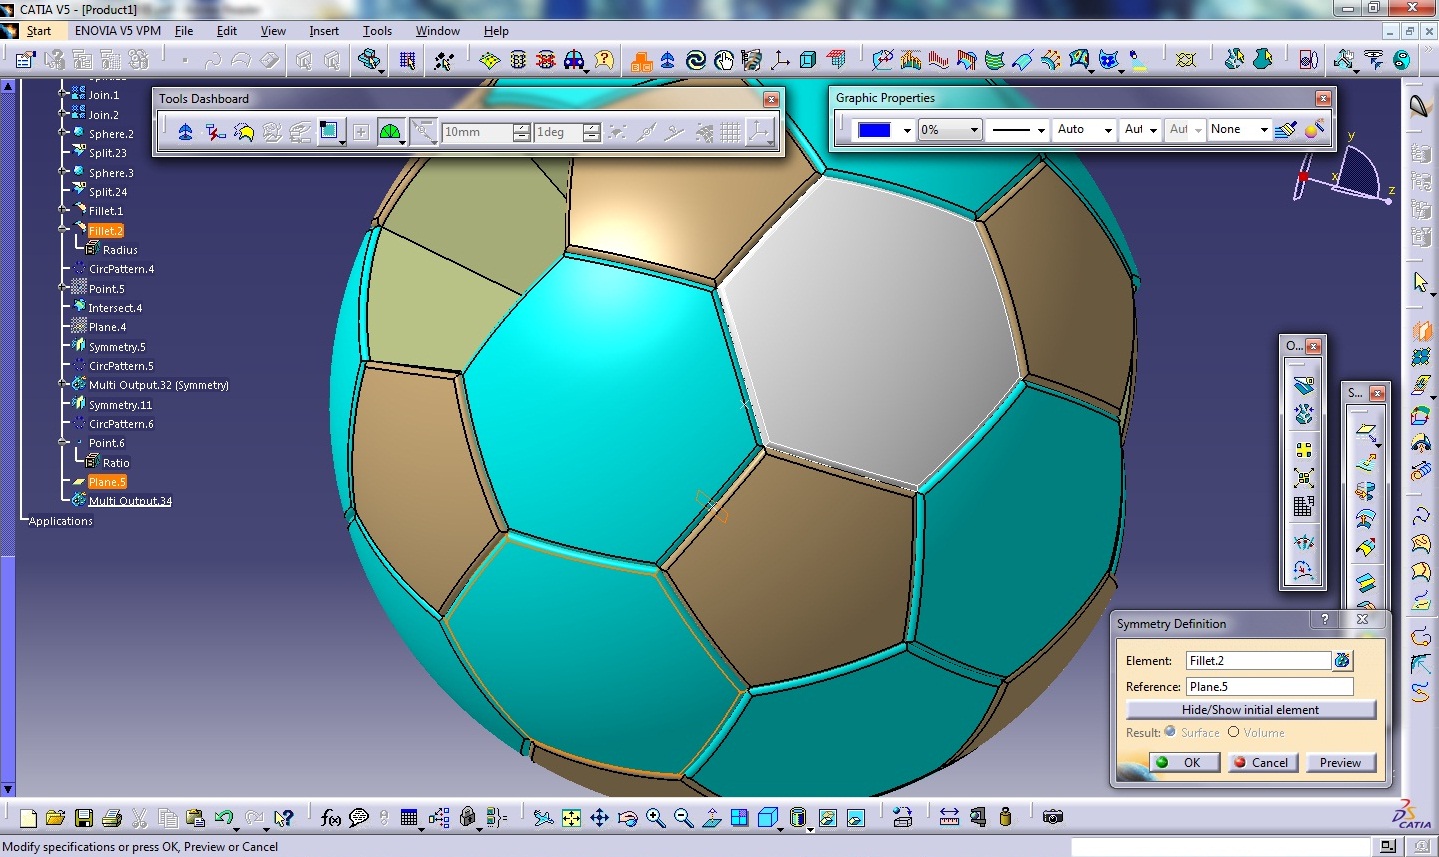The image size is (1439, 857).
Task: Click the New document icon
Action: pyautogui.click(x=28, y=818)
